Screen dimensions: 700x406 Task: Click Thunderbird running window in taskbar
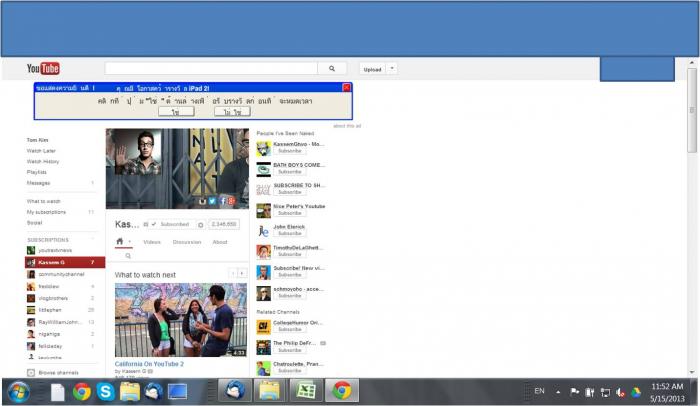coord(234,391)
